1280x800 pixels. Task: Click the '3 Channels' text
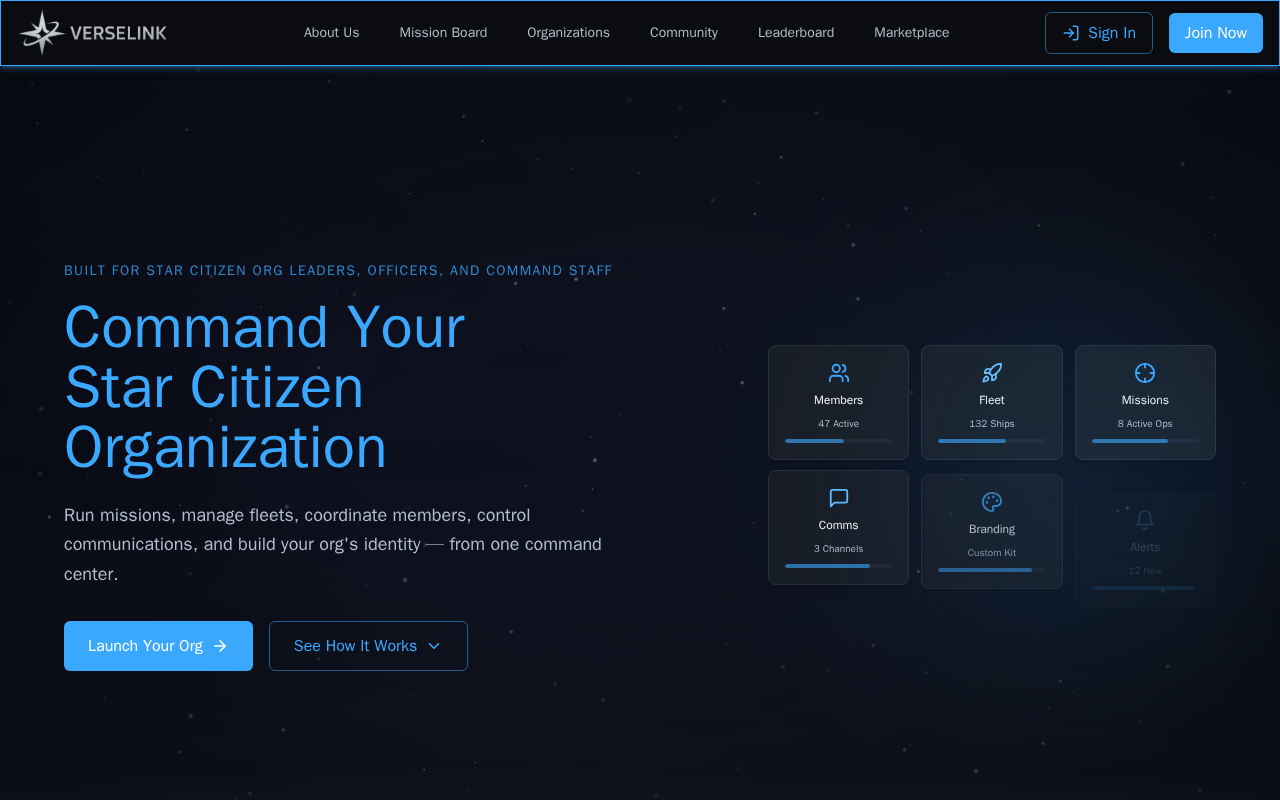pyautogui.click(x=839, y=549)
